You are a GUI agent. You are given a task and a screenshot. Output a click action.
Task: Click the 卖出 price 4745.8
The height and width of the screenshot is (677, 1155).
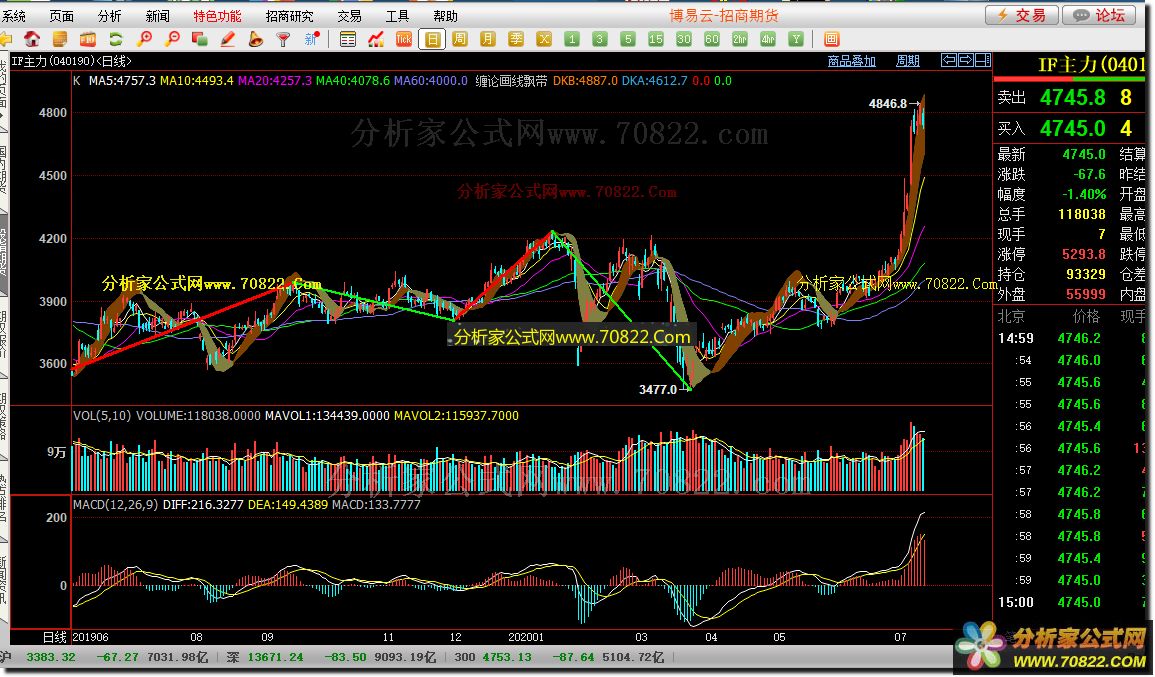coord(1072,97)
